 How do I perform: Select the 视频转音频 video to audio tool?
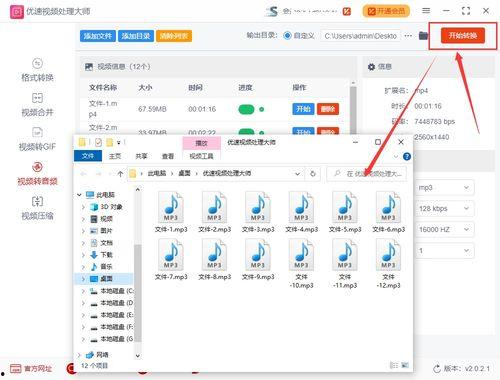(37, 174)
